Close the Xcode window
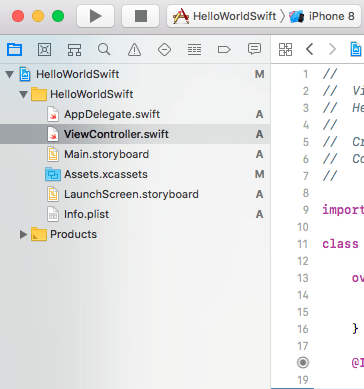Screen dimensions: 364x389 click(18, 16)
